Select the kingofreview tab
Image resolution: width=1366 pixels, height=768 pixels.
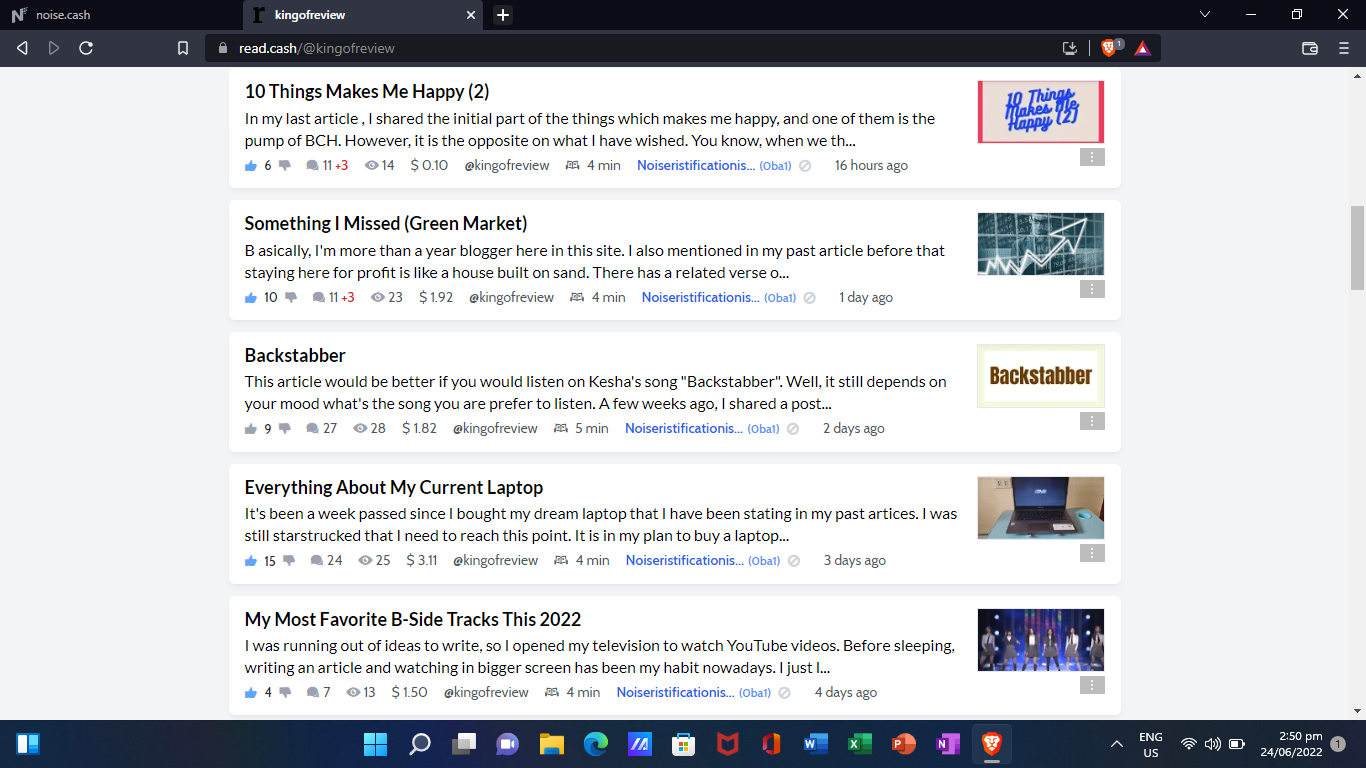[x=363, y=15]
